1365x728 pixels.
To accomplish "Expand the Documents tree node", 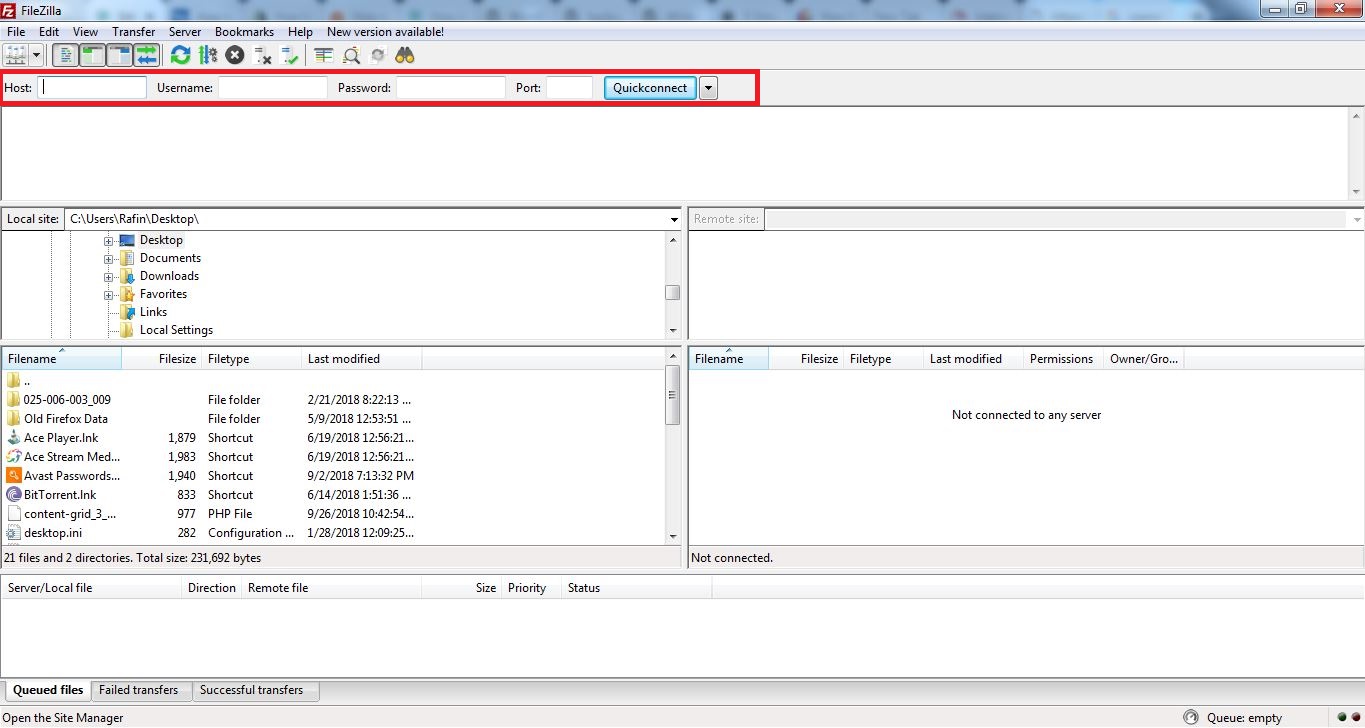I will (109, 258).
